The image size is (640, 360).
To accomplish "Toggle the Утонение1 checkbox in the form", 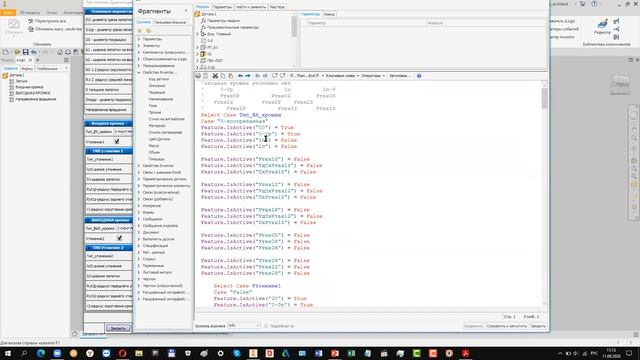I will click(117, 142).
